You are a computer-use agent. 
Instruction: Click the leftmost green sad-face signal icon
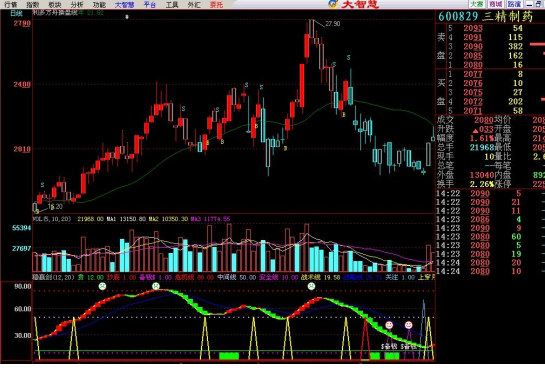pos(102,286)
